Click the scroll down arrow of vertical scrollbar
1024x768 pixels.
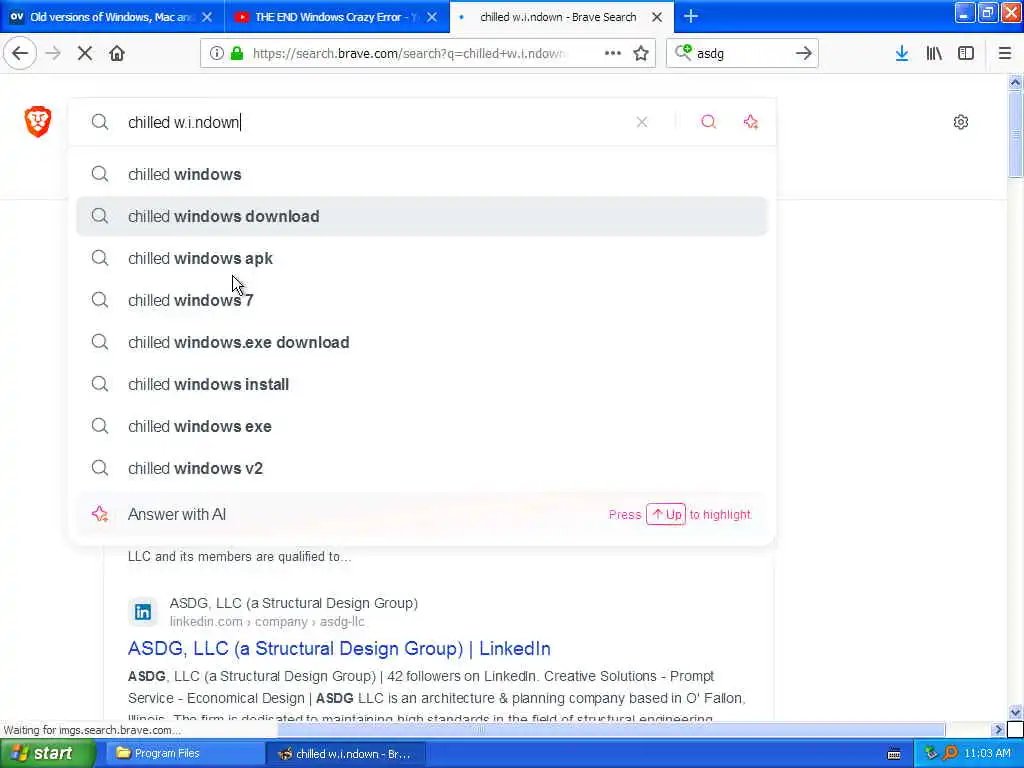[1015, 712]
